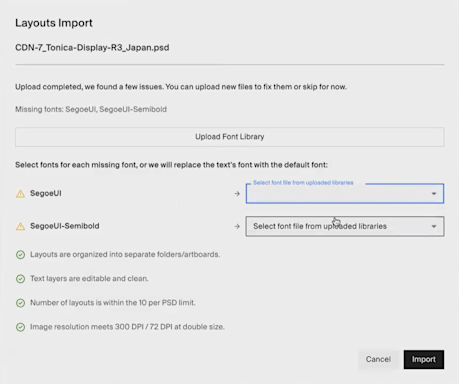
Task: Click the Select fonts for each missing font instruction
Action: point(171,165)
